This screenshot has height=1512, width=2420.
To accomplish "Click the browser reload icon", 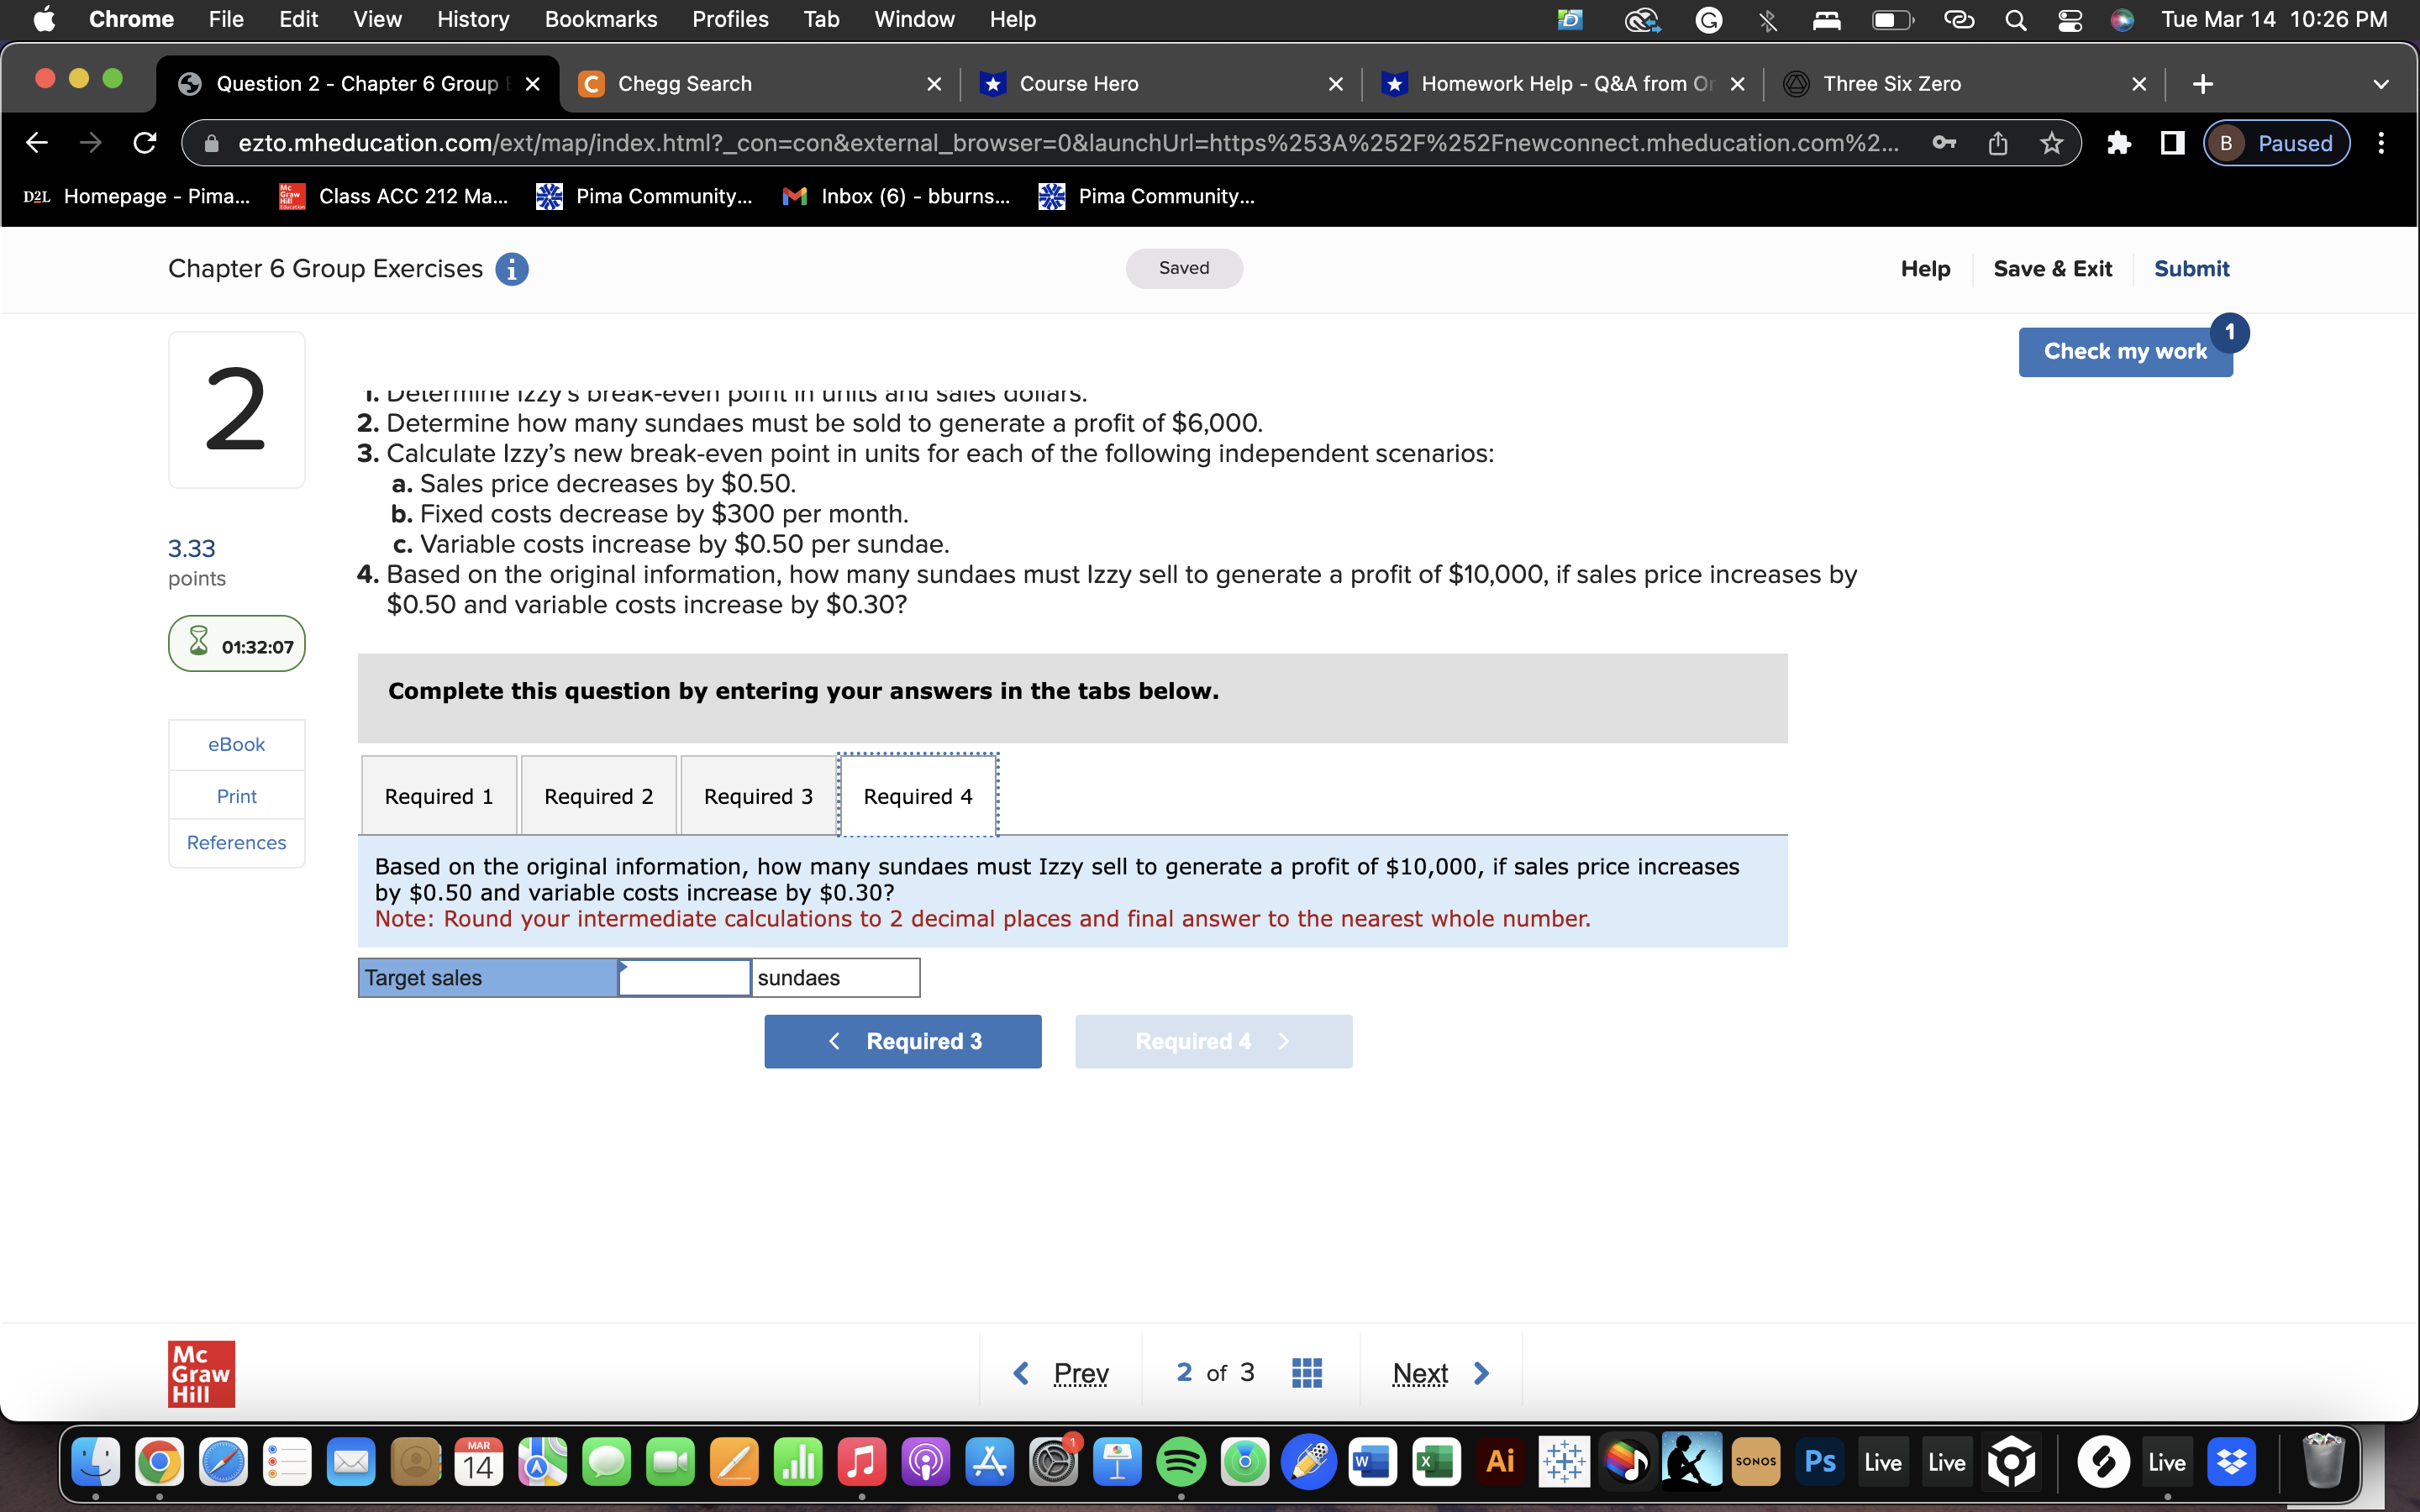I will point(145,143).
